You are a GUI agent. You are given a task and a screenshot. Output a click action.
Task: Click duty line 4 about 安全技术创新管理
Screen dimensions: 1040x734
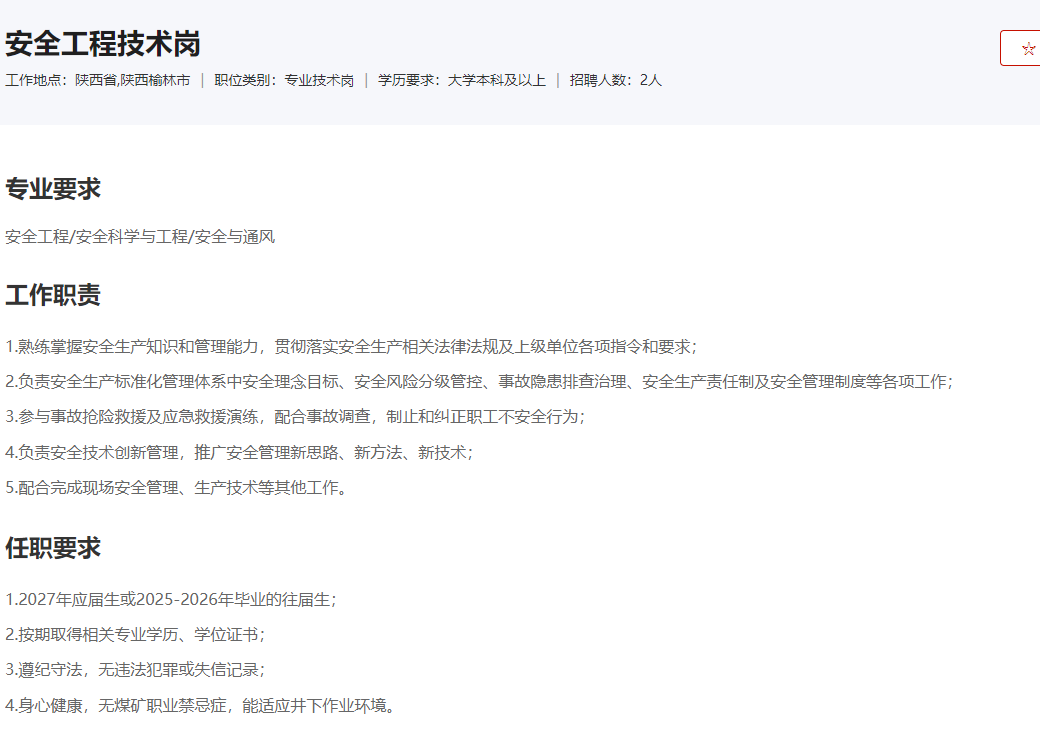point(239,453)
